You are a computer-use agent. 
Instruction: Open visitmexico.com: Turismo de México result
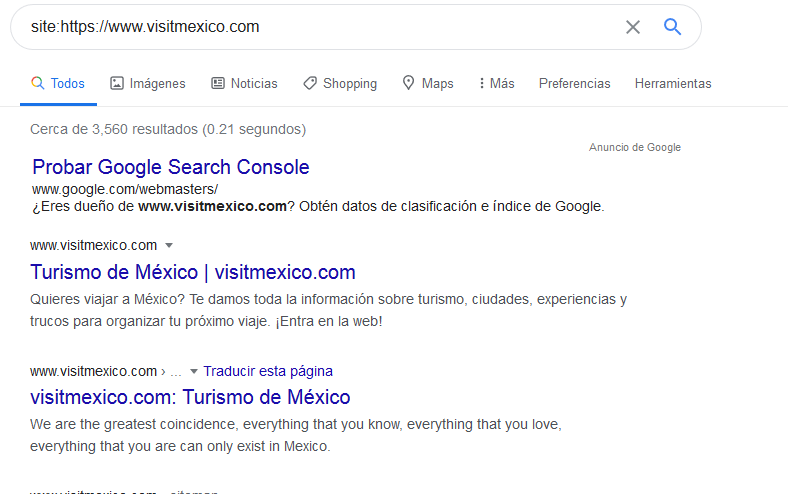[190, 397]
